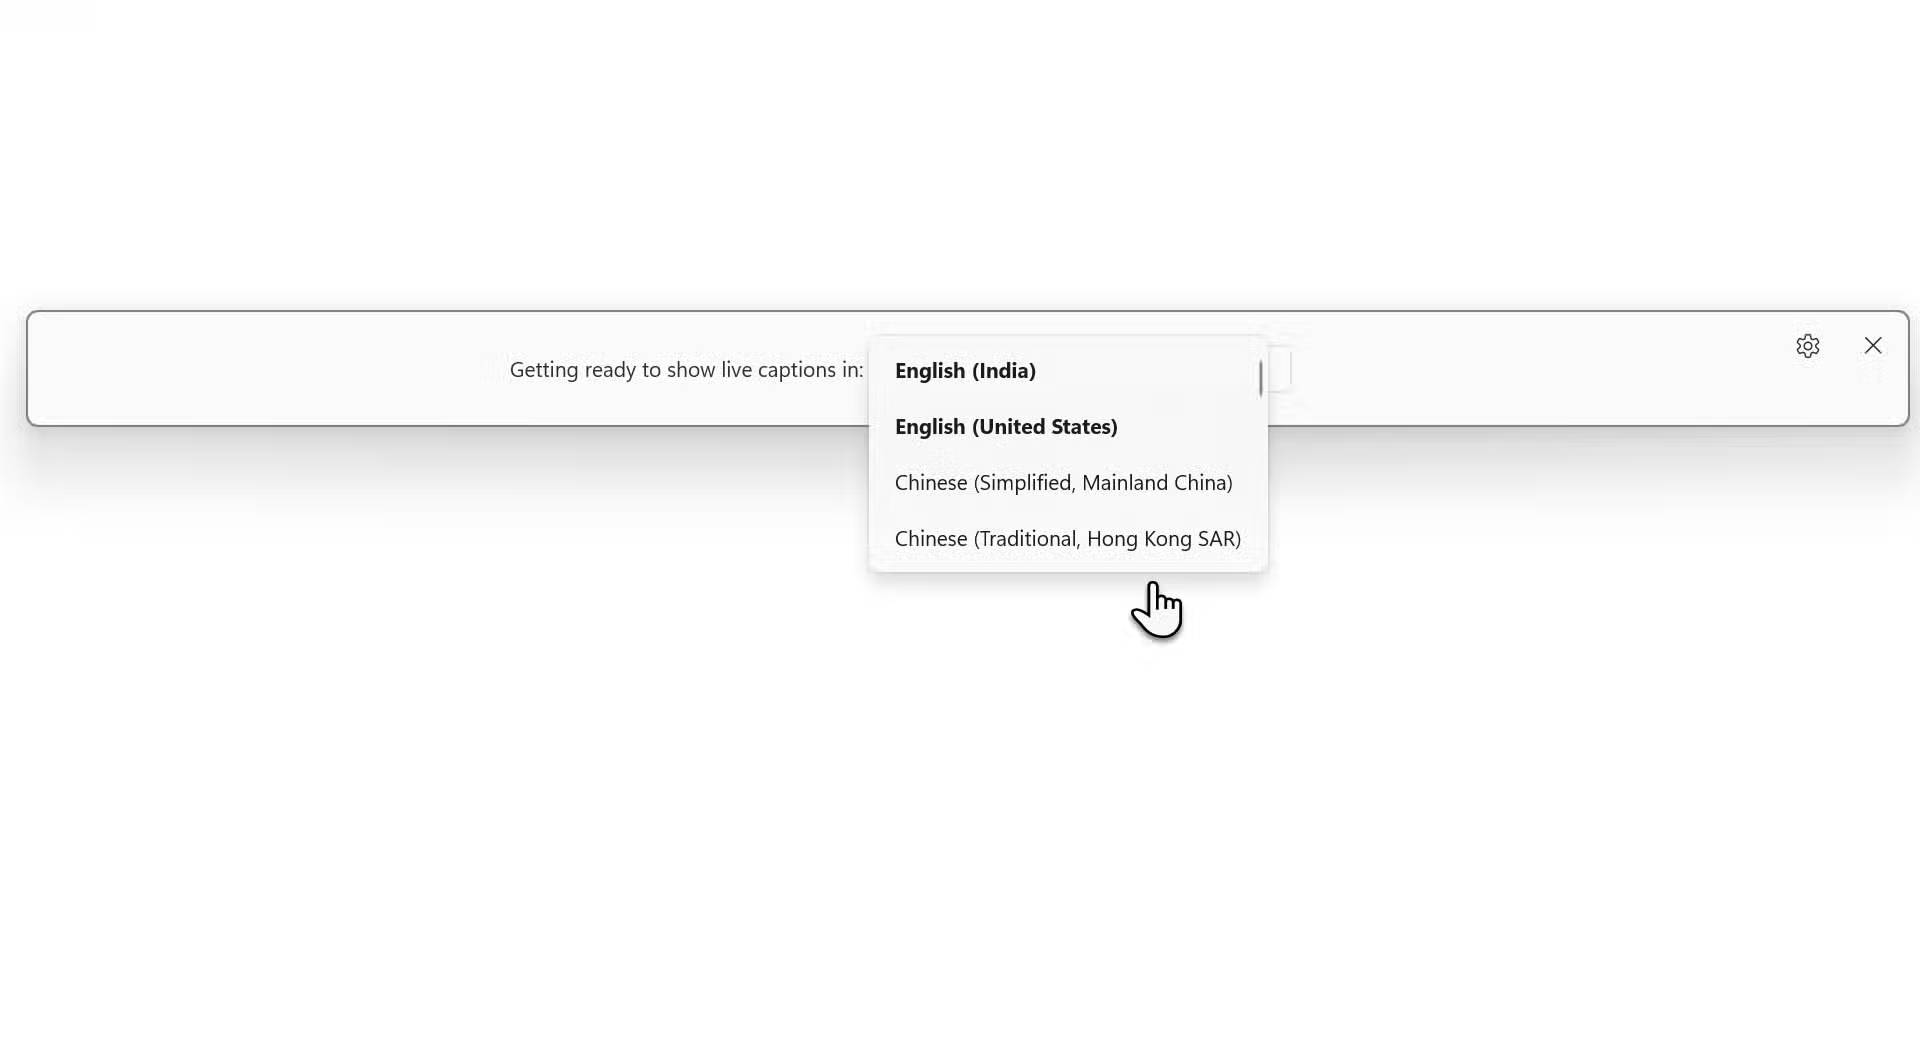Pick Chinese (Simplified, Mainland China) option

click(x=1068, y=483)
